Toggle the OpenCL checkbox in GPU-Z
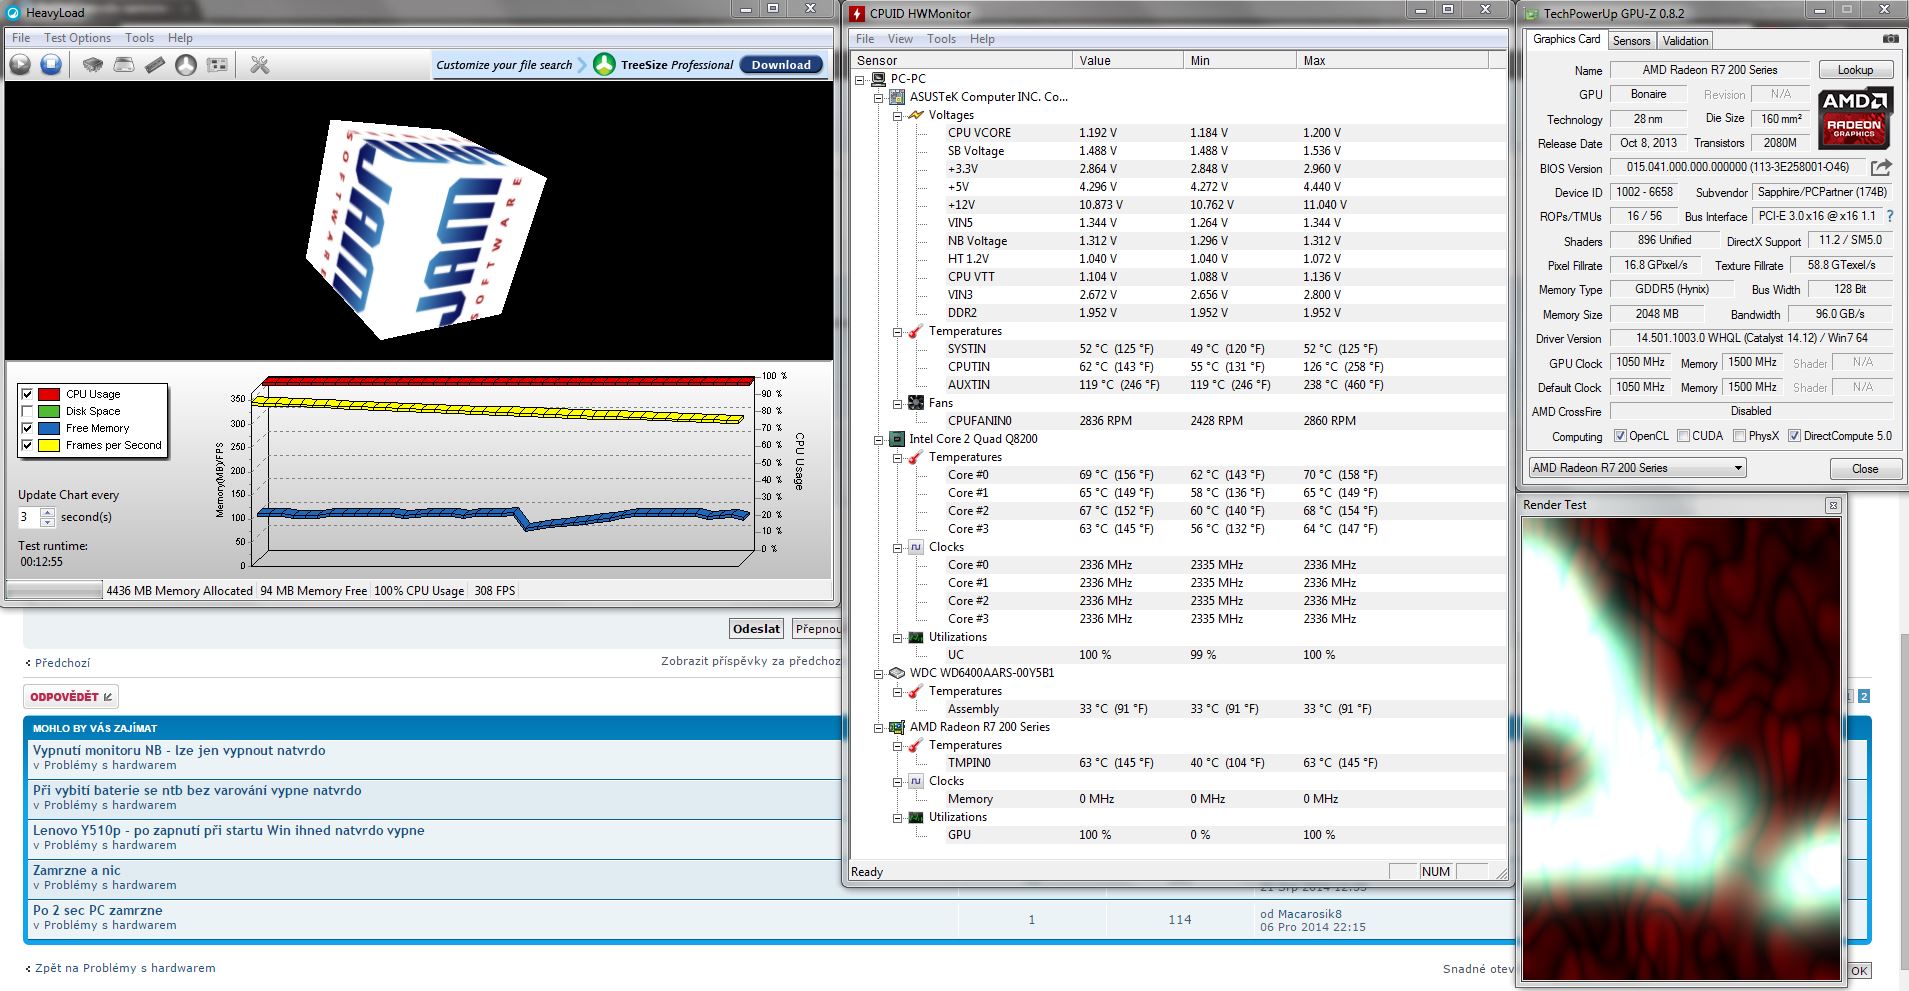This screenshot has width=1909, height=991. (x=1620, y=436)
